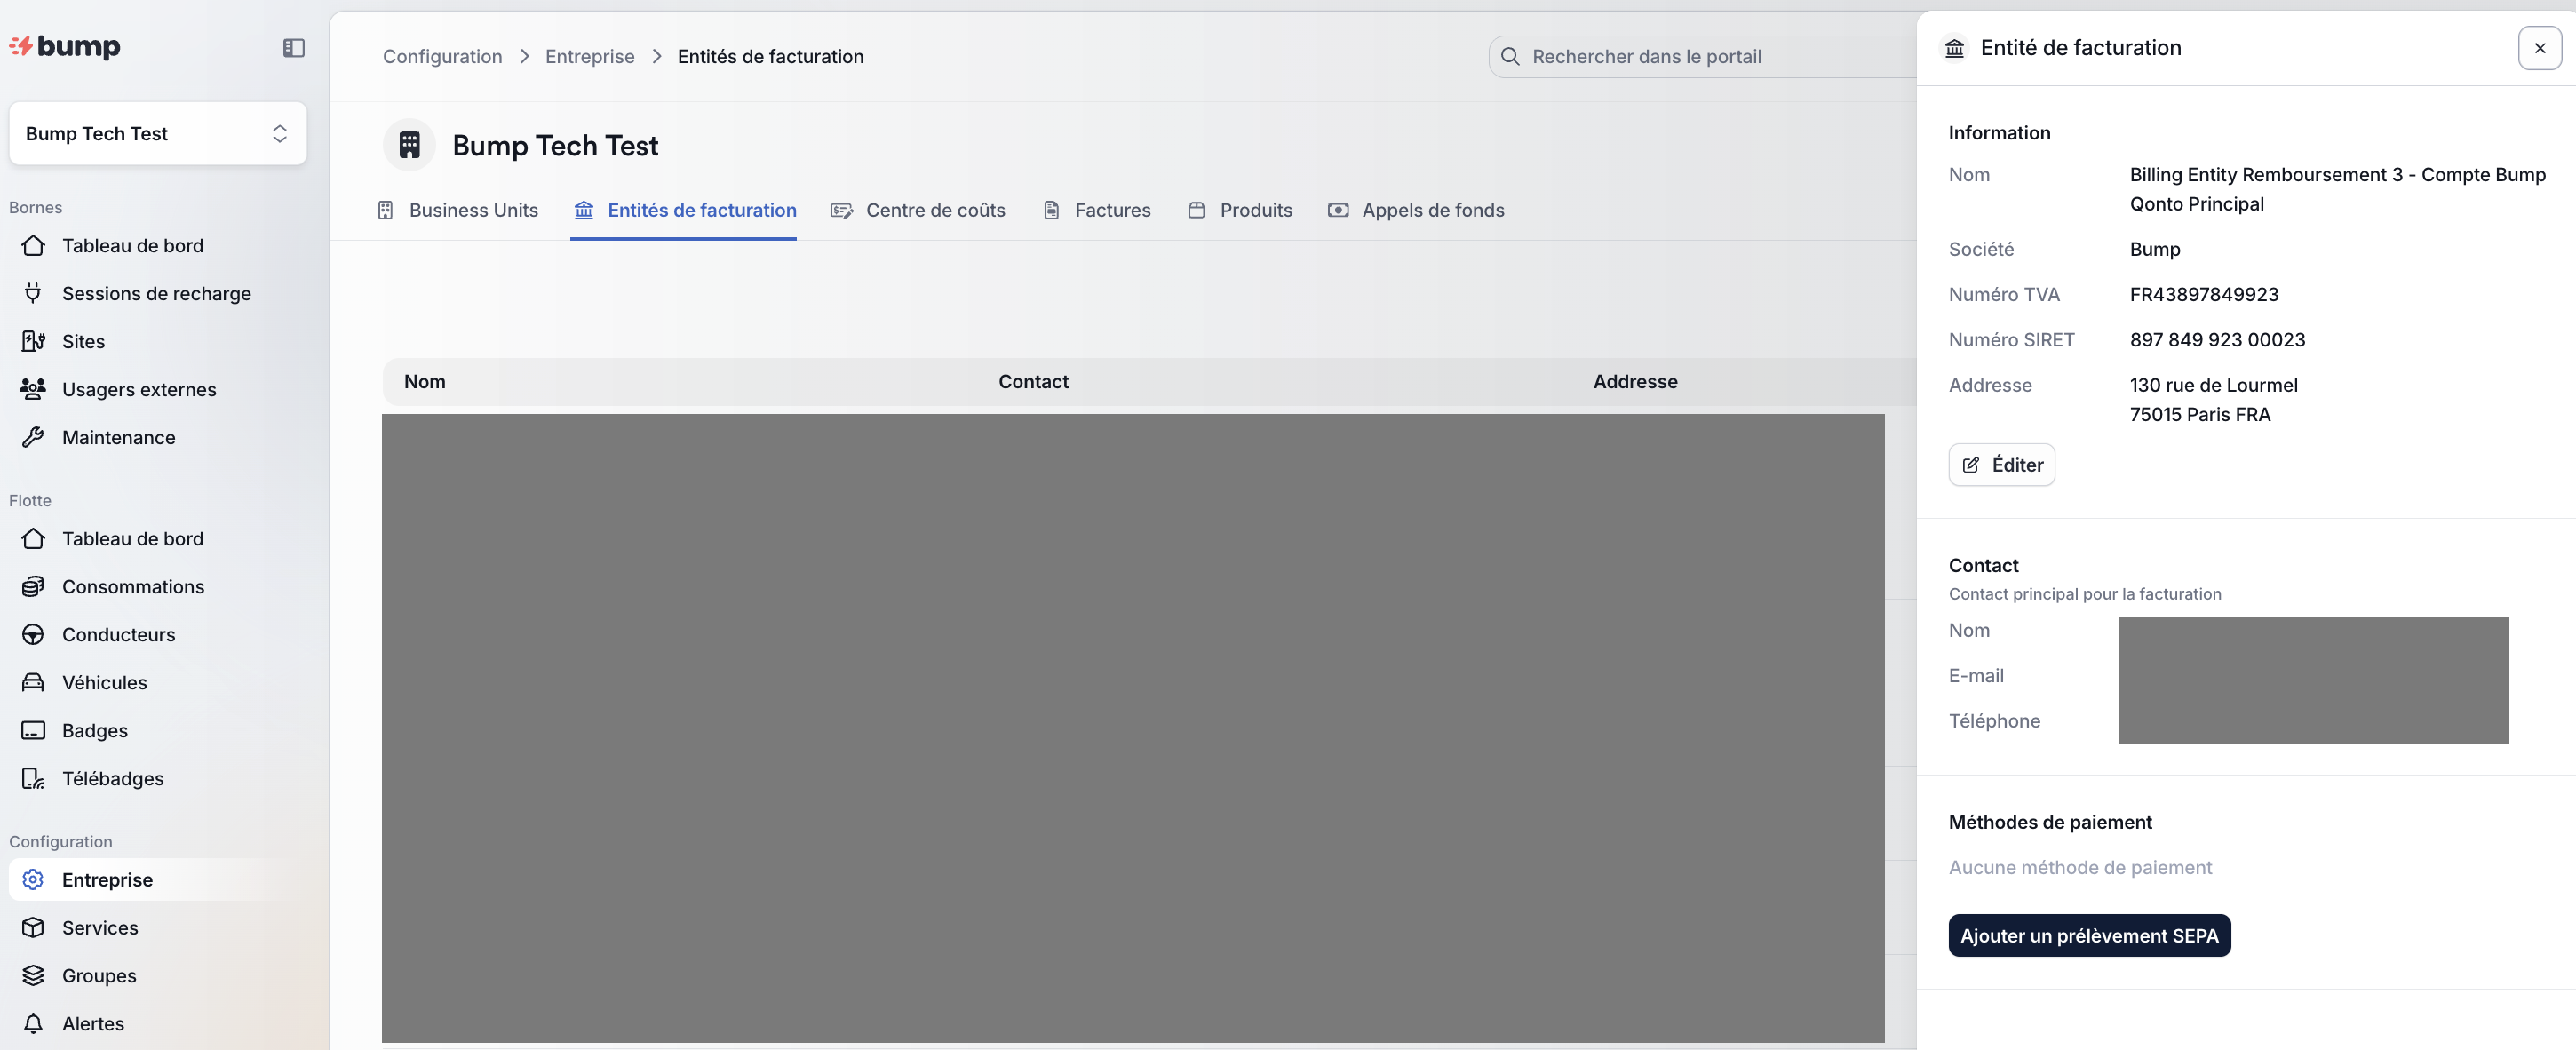2576x1050 pixels.
Task: Click the Télébadges icon in sidebar
Action: tap(33, 778)
